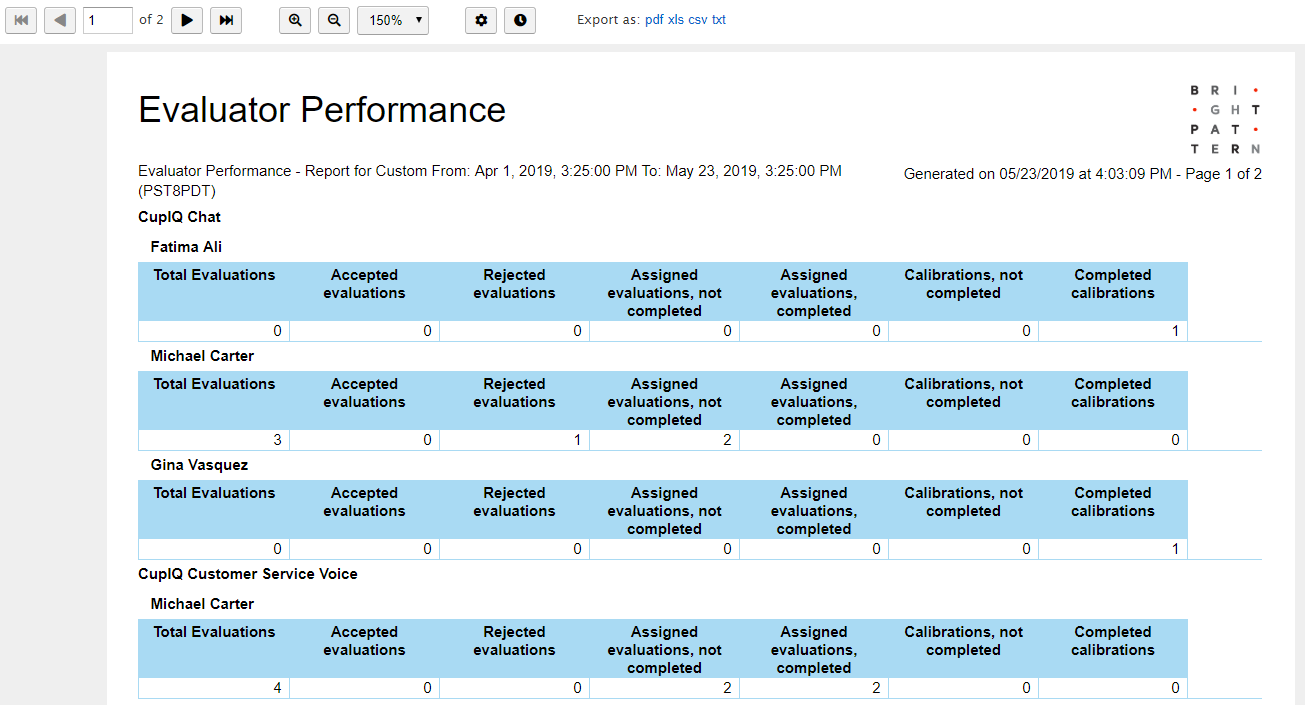This screenshot has width=1305, height=705.
Task: Jump to the last report page
Action: pyautogui.click(x=226, y=20)
